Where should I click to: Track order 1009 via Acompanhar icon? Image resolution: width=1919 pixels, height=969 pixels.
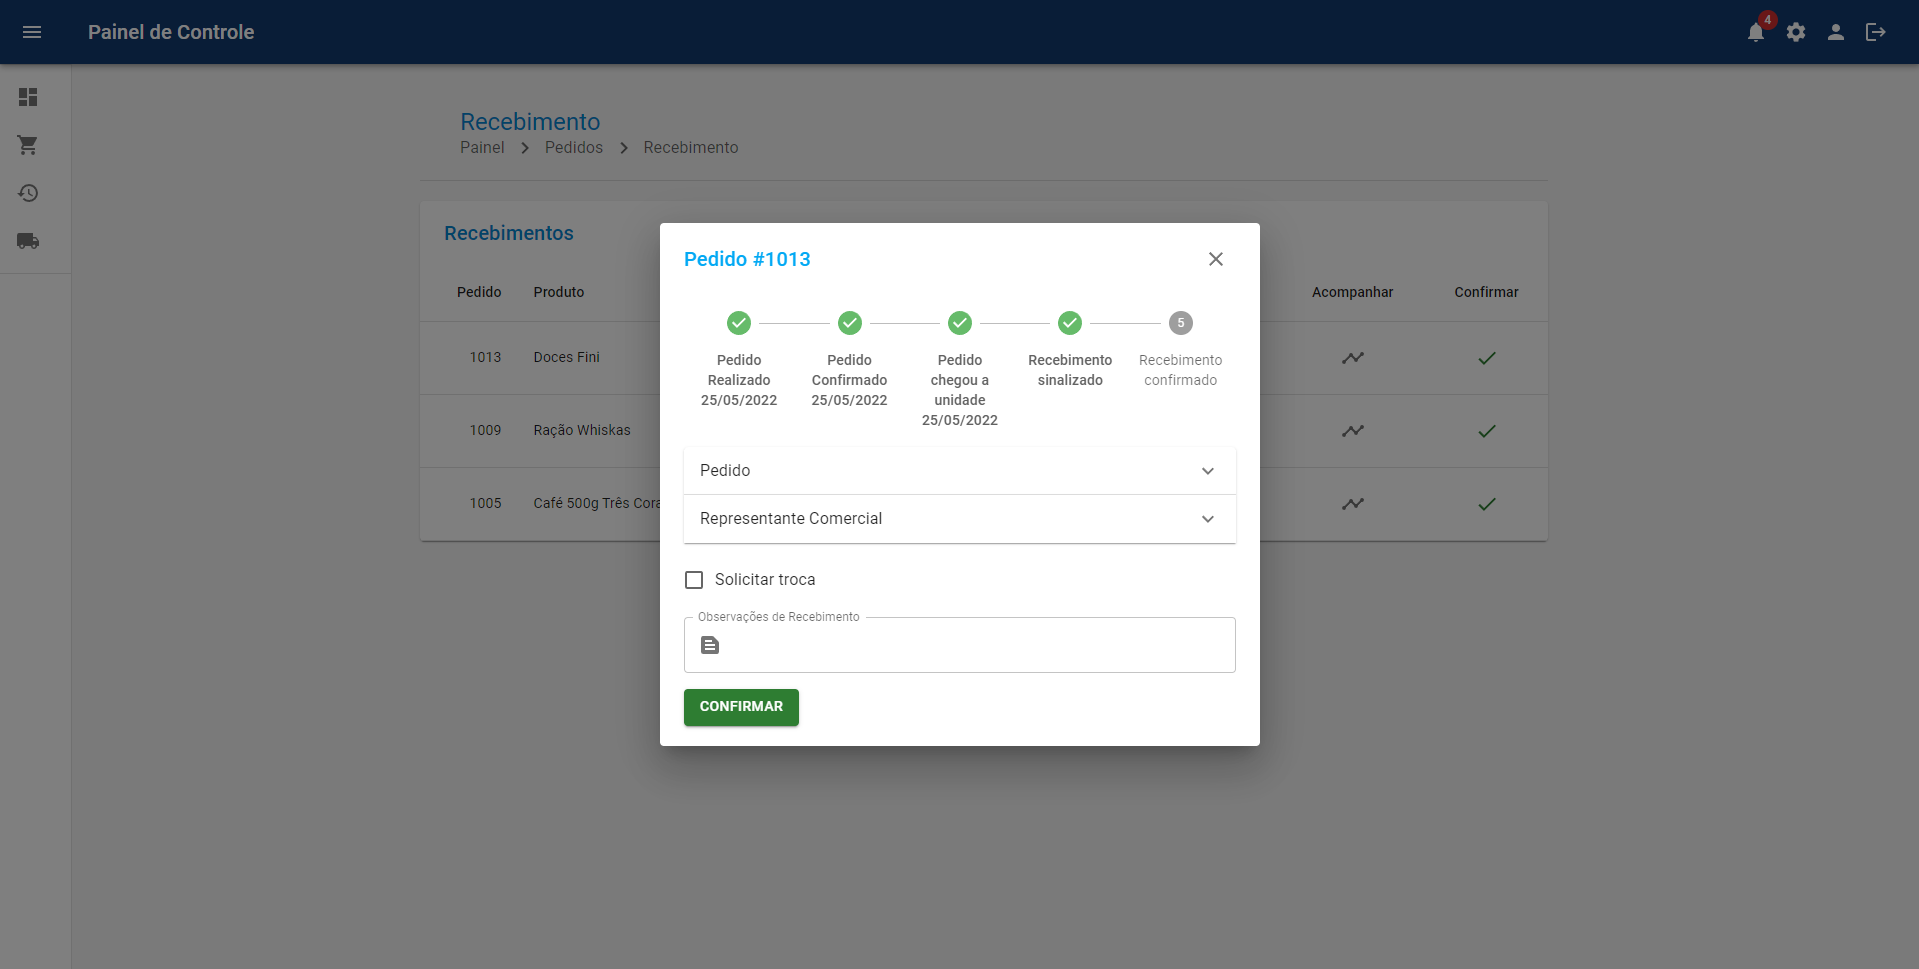pos(1352,431)
